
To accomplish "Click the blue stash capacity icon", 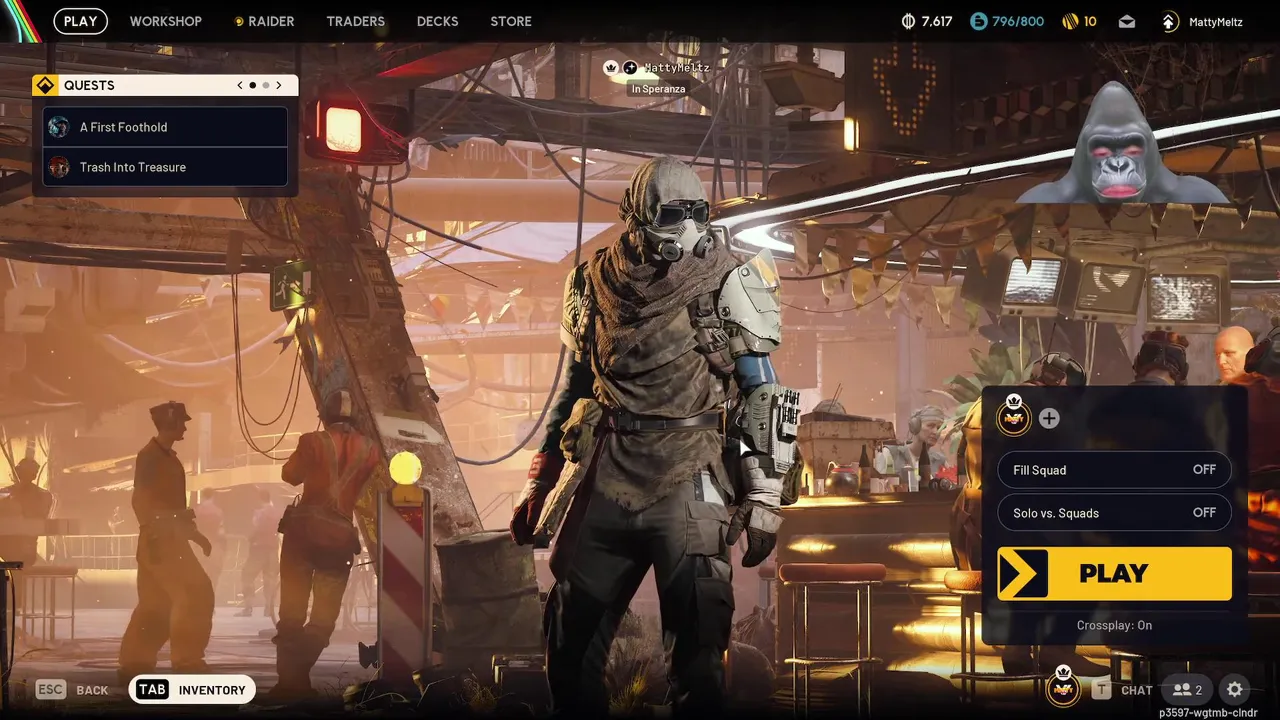I will pos(978,21).
